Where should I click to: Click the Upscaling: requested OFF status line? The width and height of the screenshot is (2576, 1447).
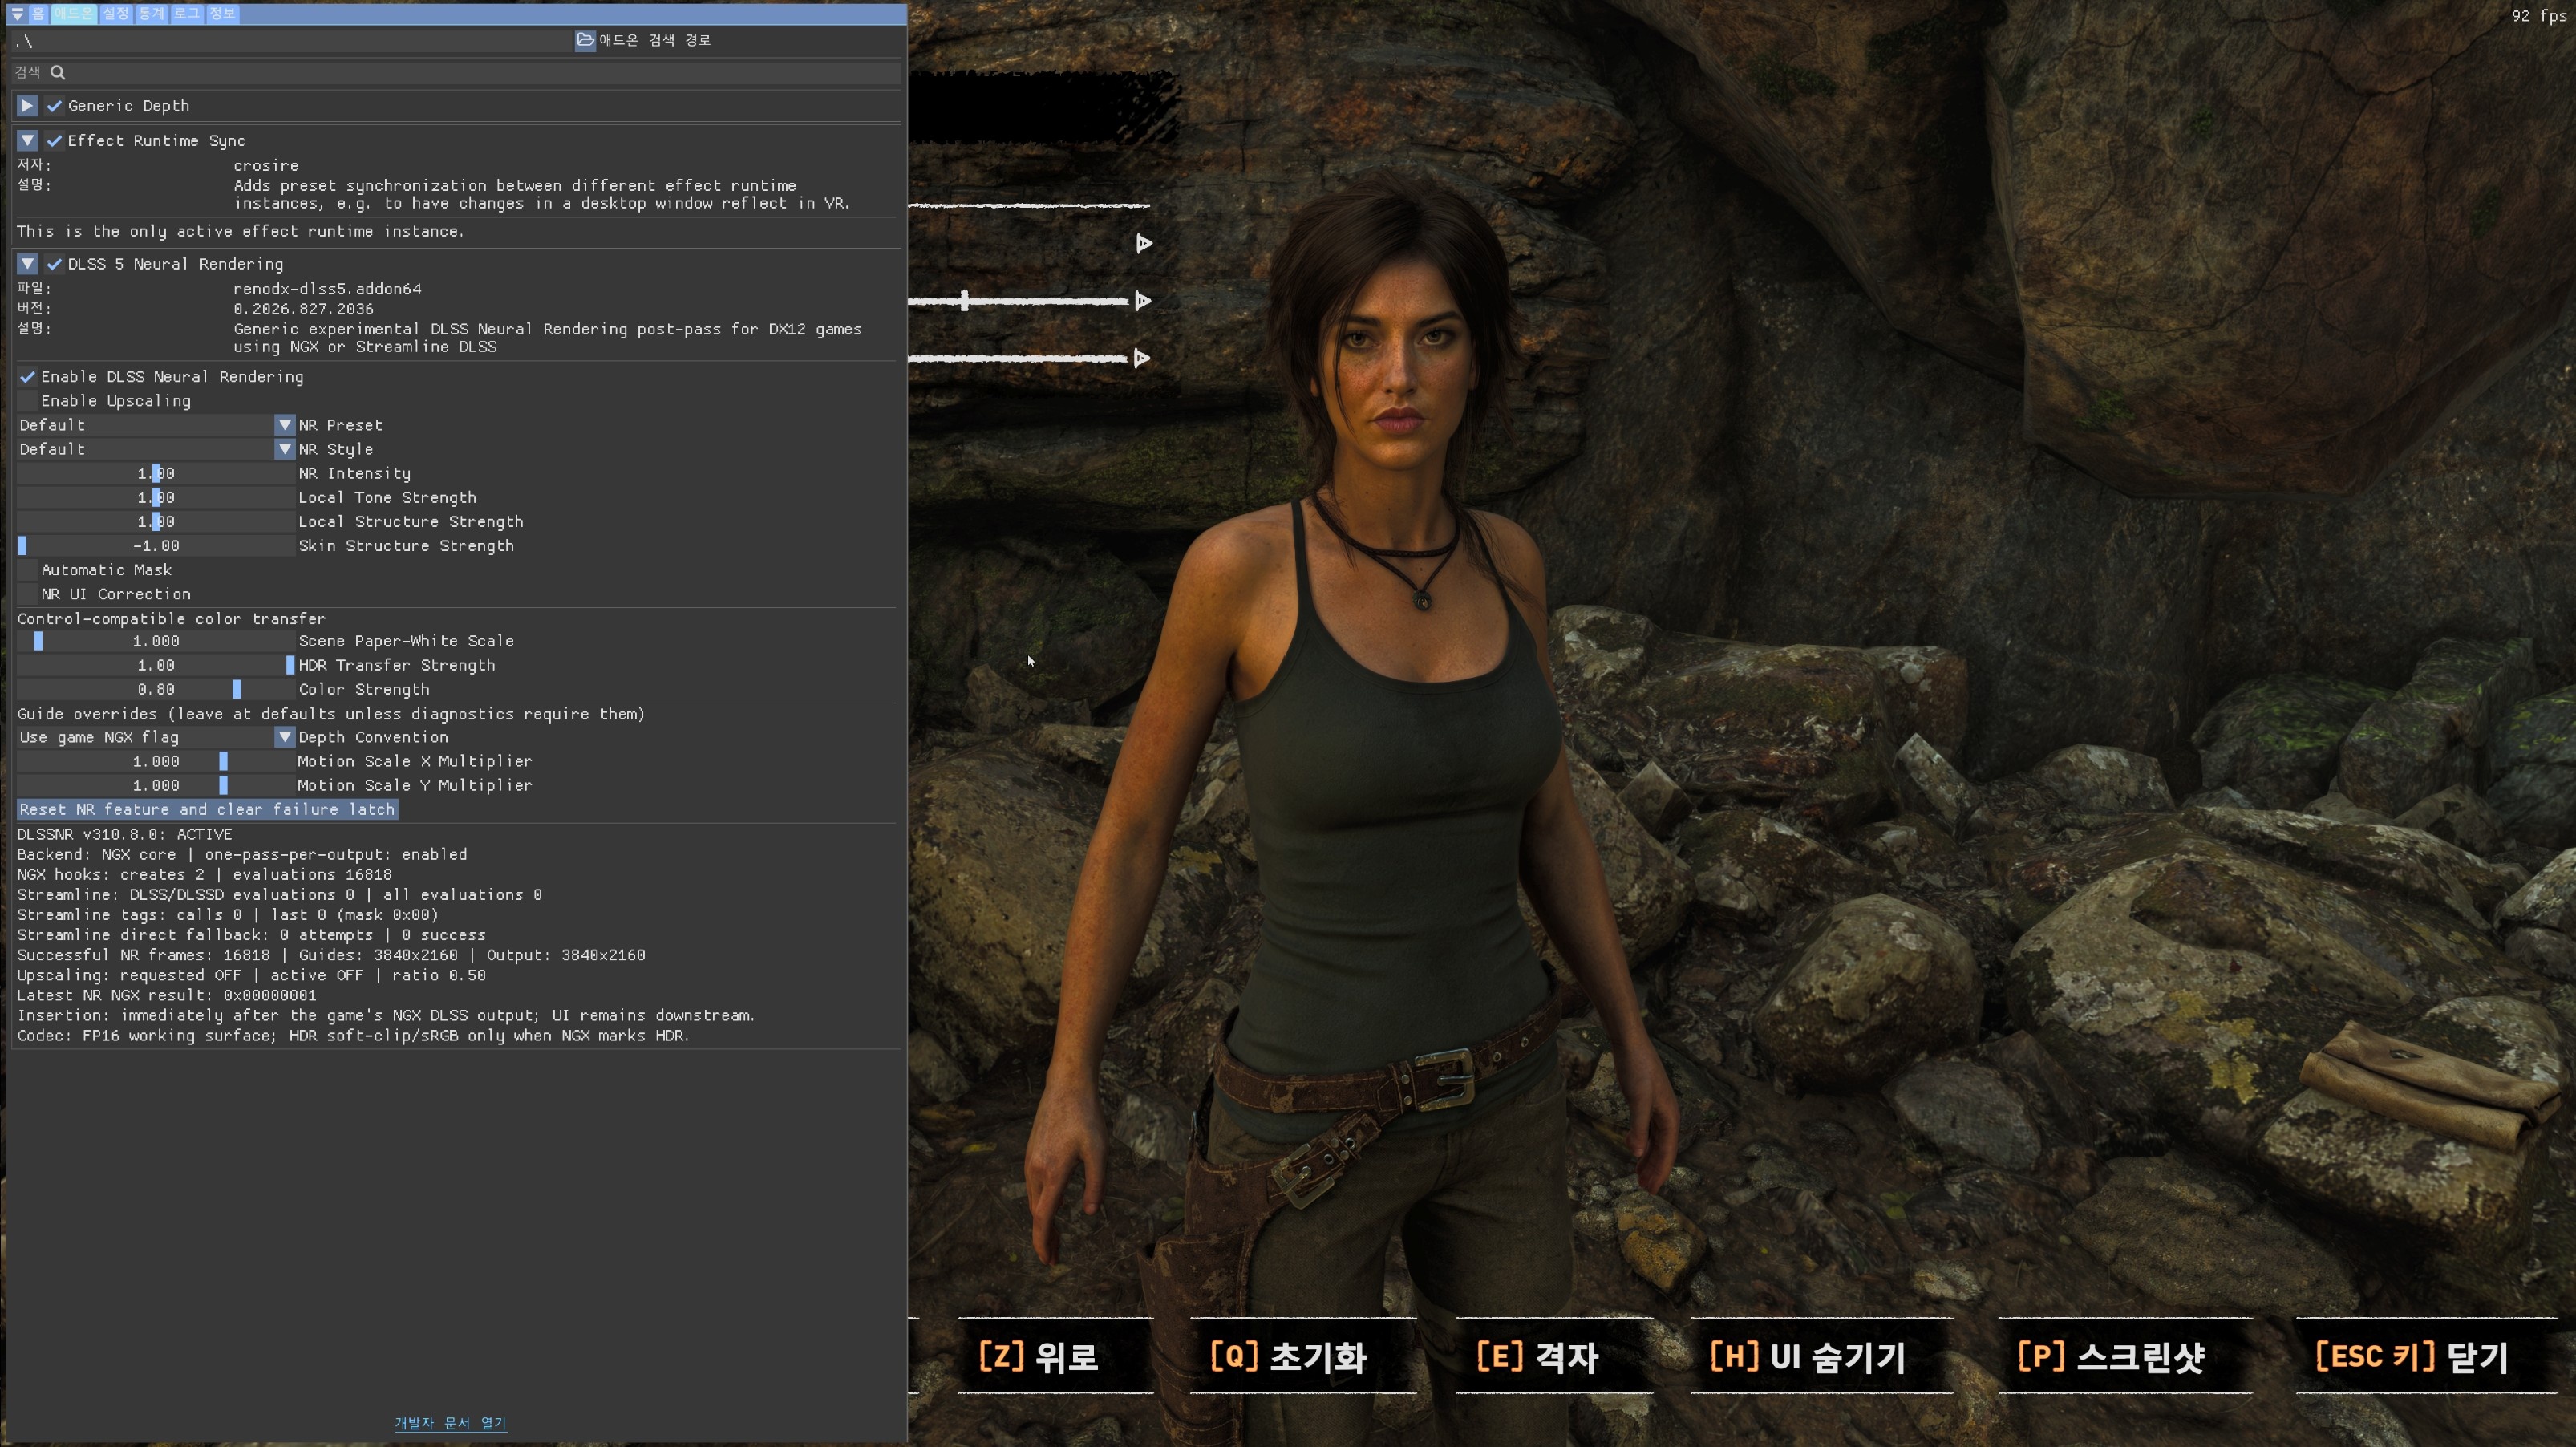[x=252, y=976]
